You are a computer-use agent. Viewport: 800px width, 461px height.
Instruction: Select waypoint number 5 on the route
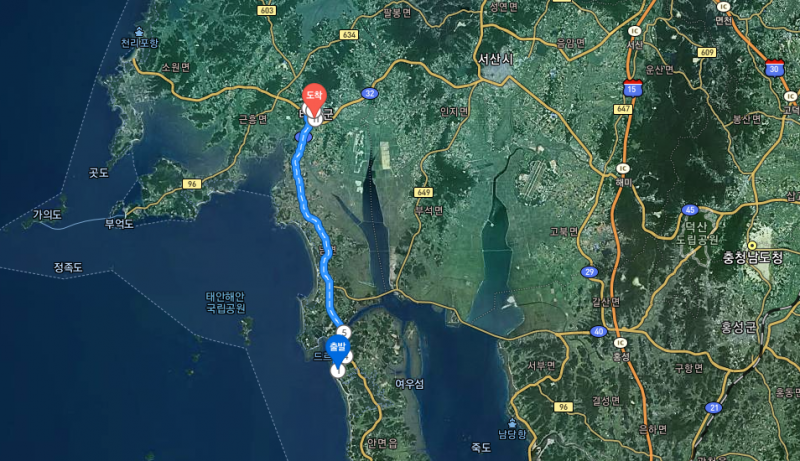(344, 332)
